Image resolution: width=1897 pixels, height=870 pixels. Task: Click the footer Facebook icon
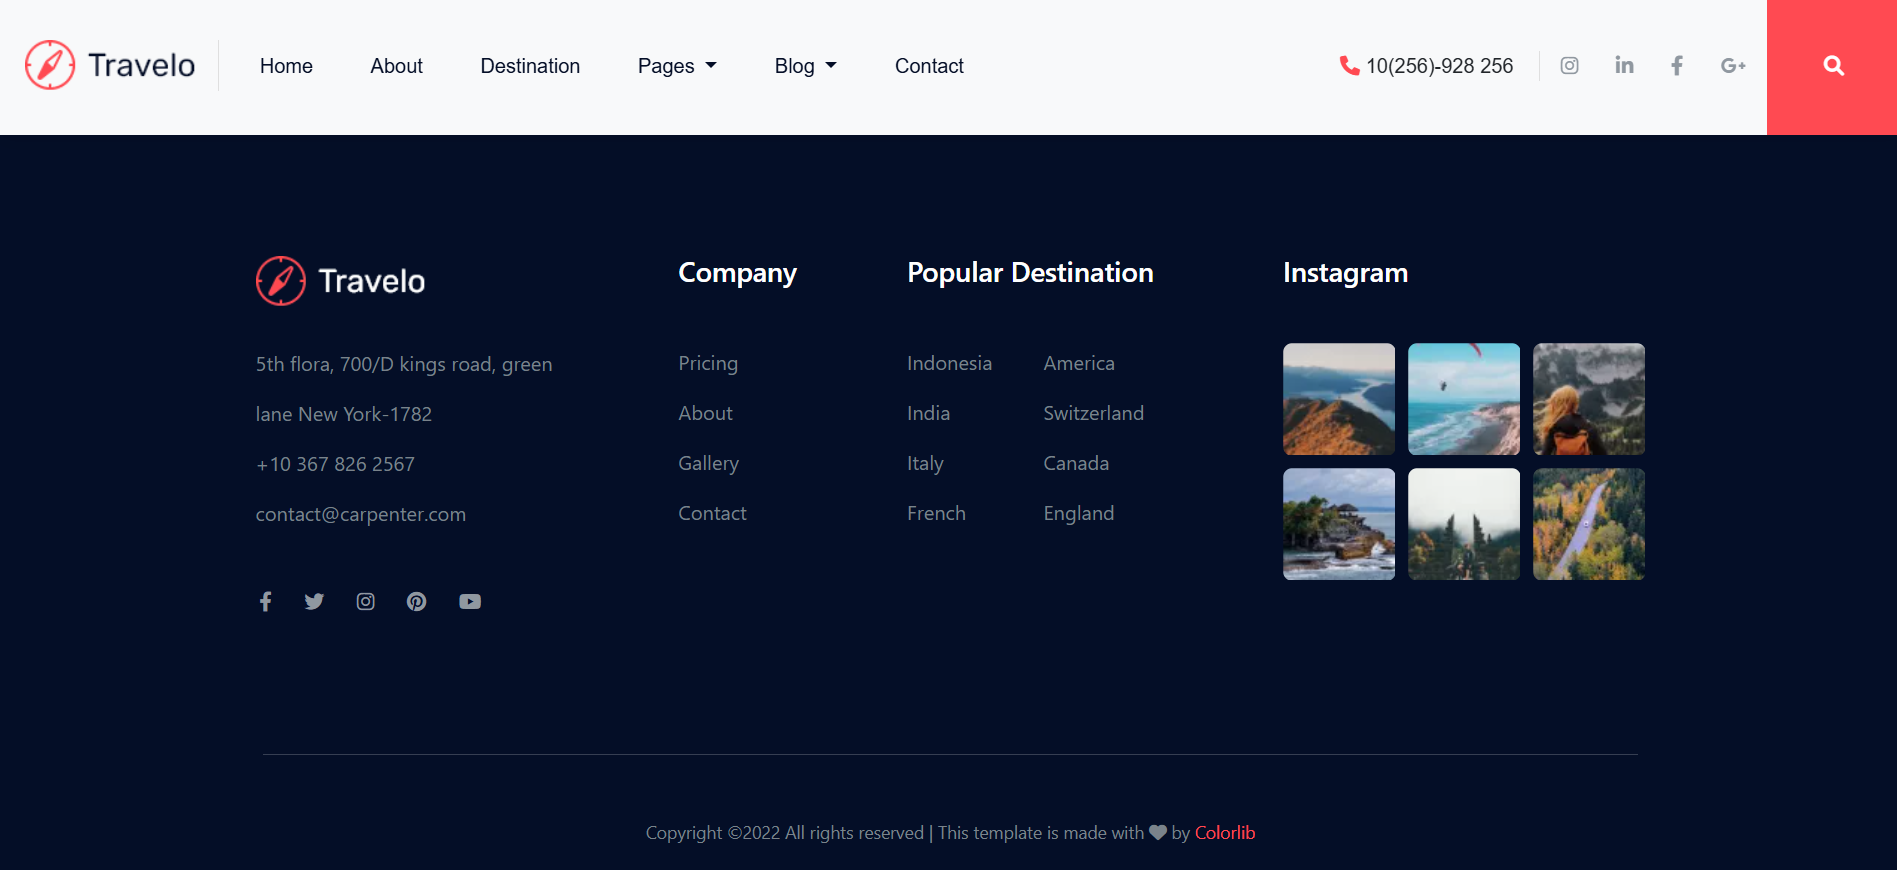[265, 601]
